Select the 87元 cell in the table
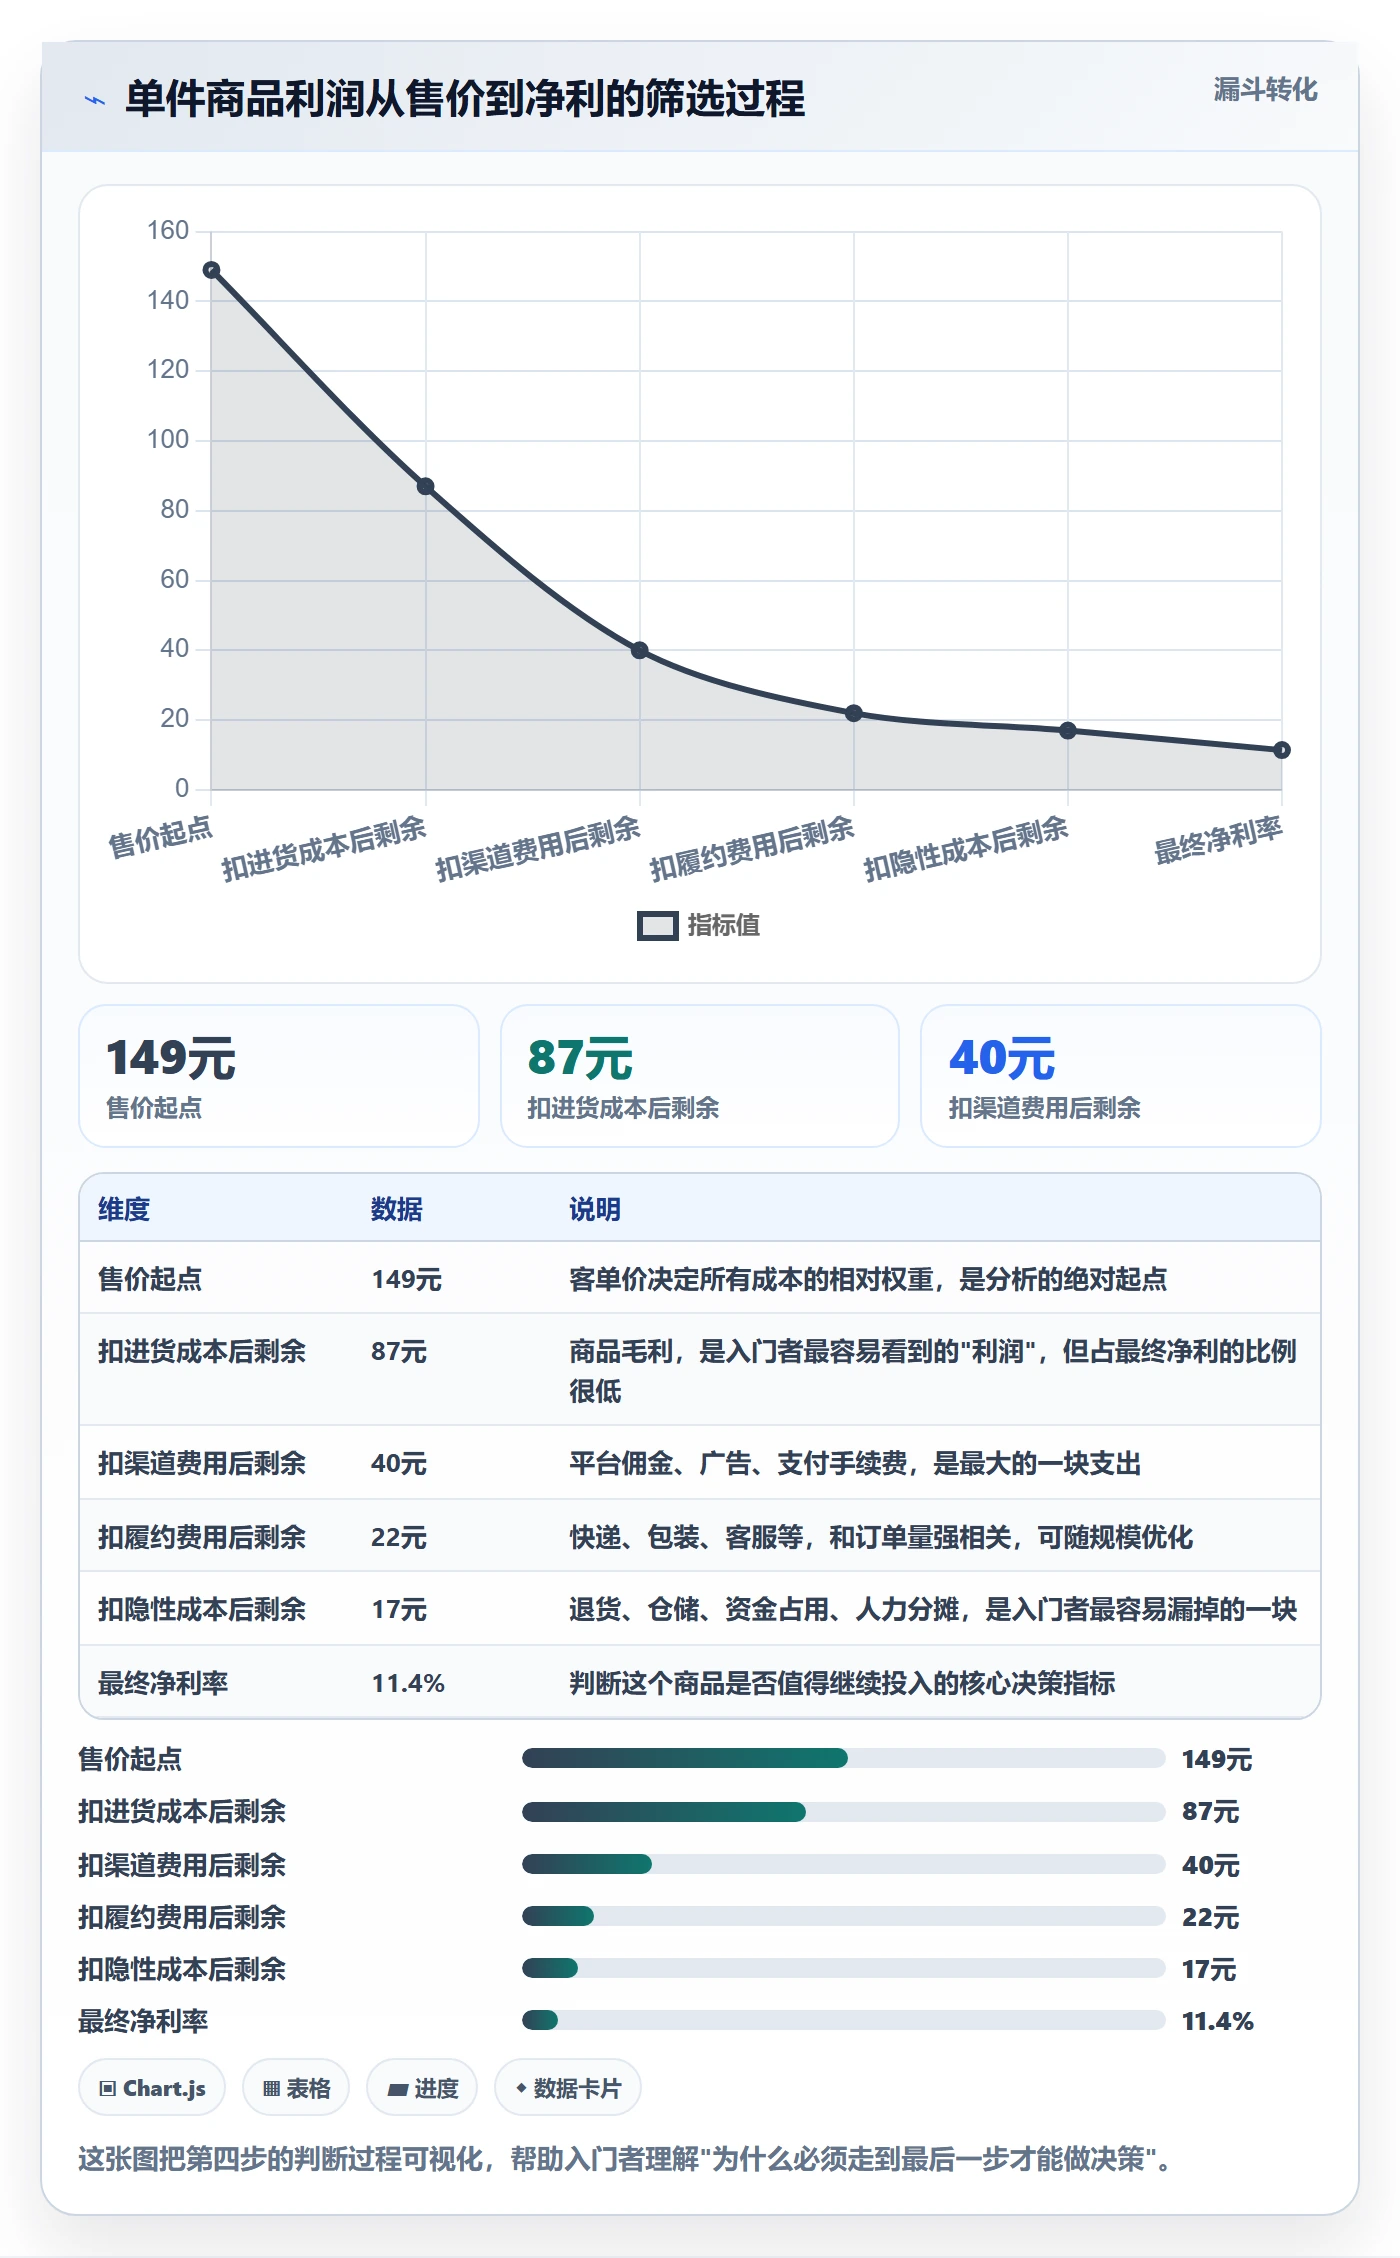Screen dimensions: 1400x2258 [x=399, y=1351]
